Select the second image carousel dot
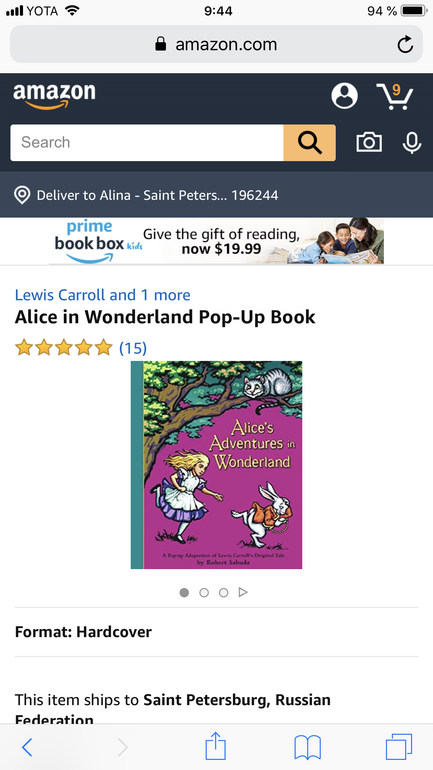The width and height of the screenshot is (433, 770). tap(204, 593)
